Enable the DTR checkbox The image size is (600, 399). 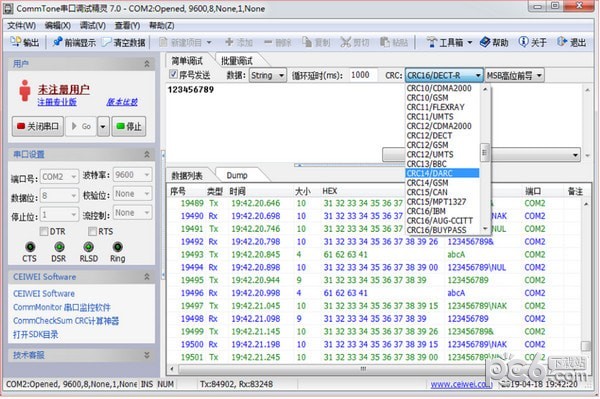[x=44, y=231]
